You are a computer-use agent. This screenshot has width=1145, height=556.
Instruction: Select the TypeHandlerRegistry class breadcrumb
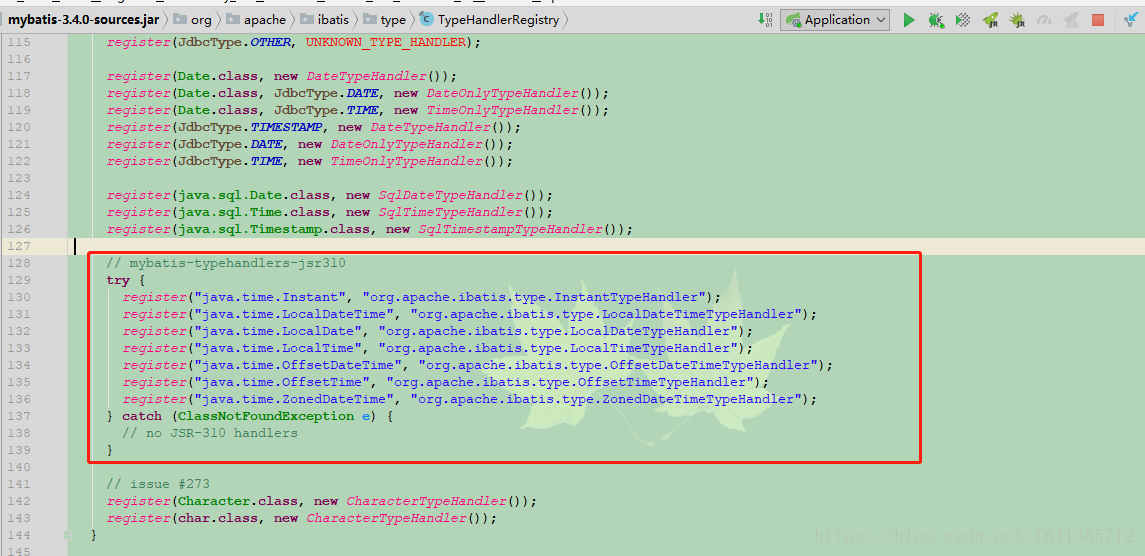tap(498, 20)
